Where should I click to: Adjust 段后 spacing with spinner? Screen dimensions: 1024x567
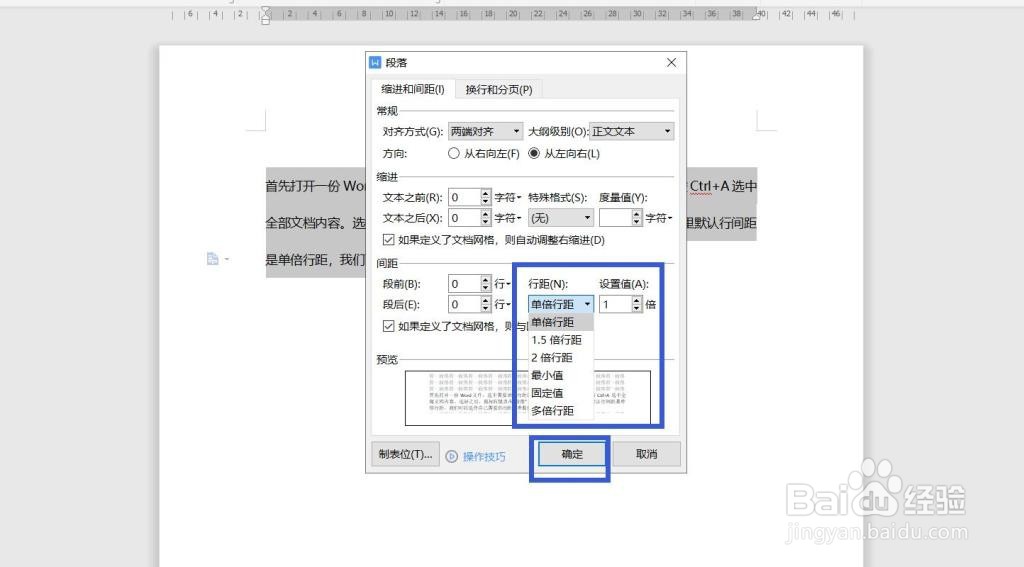click(485, 304)
